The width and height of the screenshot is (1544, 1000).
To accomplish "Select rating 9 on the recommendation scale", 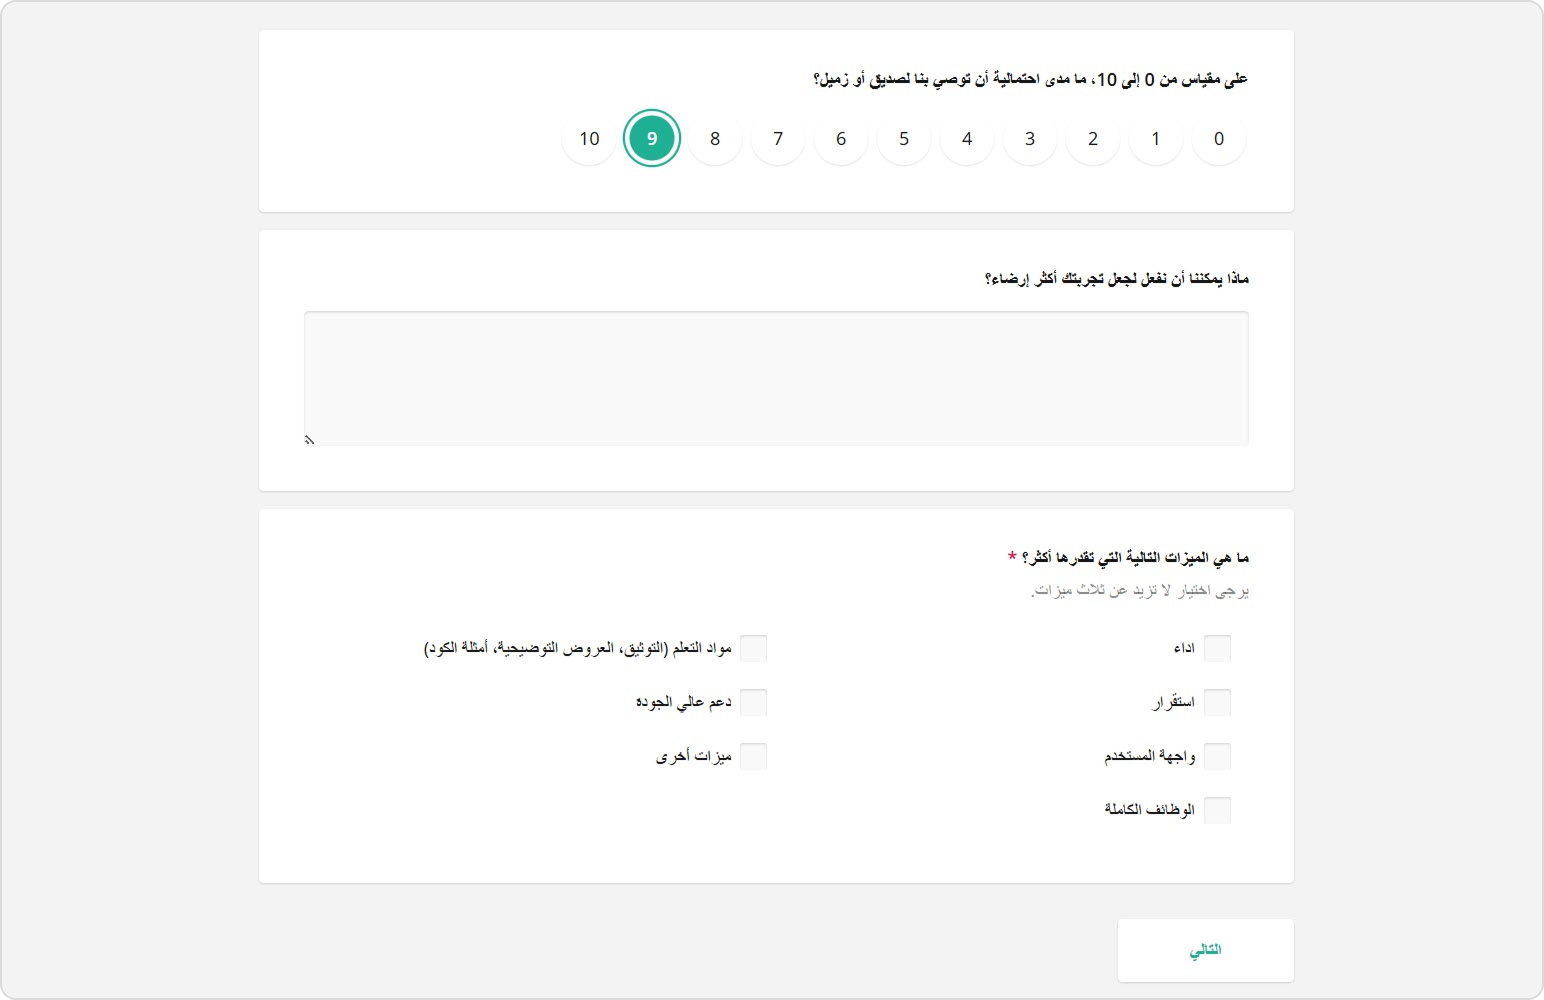I will click(x=652, y=138).
